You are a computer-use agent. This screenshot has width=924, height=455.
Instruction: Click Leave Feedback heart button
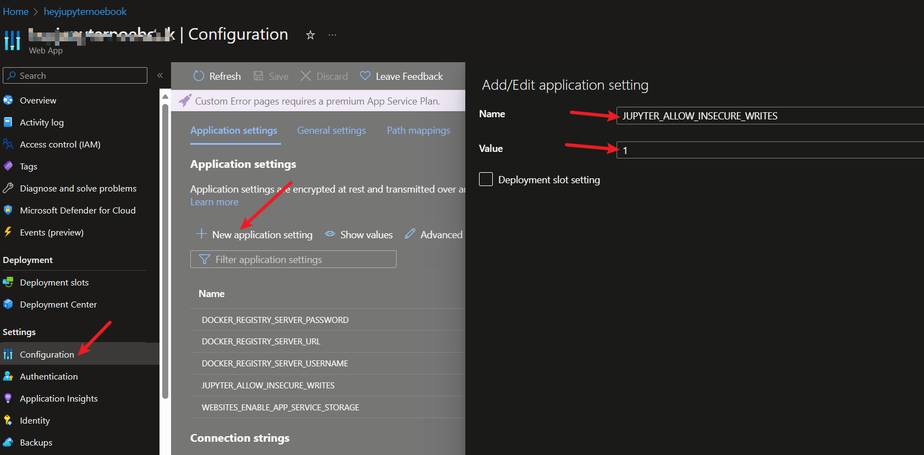[401, 77]
